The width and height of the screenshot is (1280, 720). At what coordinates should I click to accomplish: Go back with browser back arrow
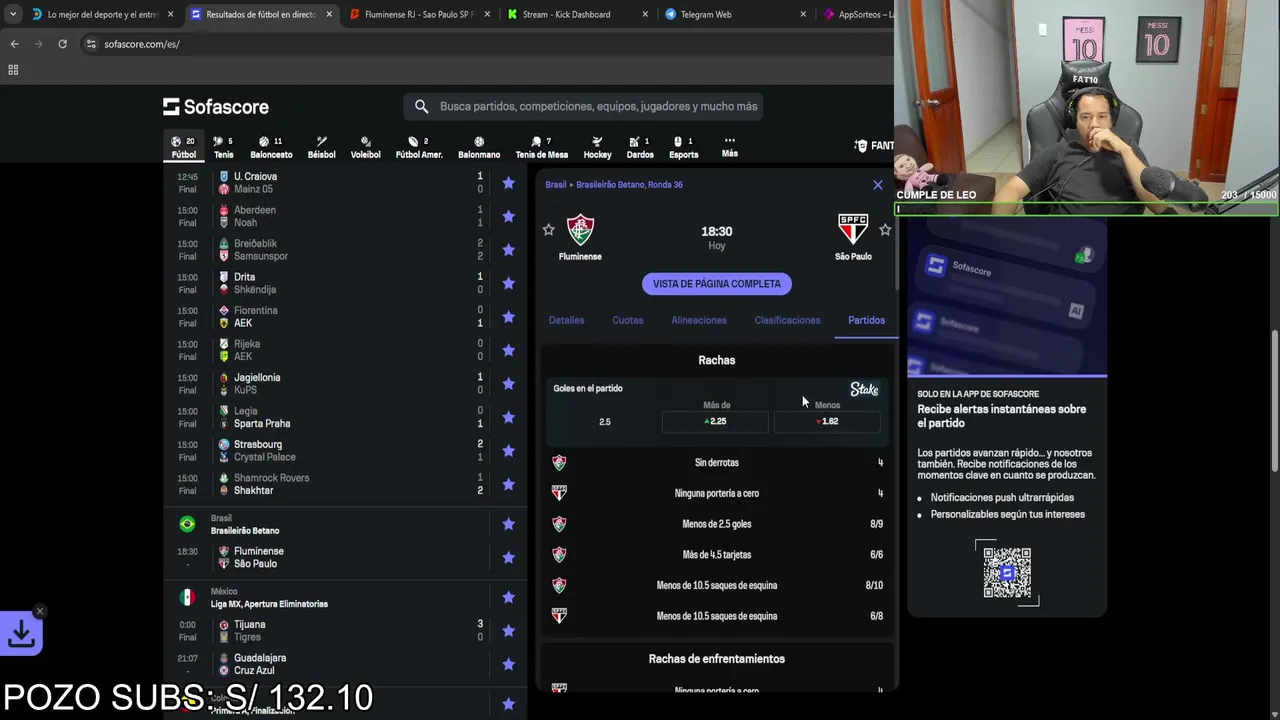(14, 44)
